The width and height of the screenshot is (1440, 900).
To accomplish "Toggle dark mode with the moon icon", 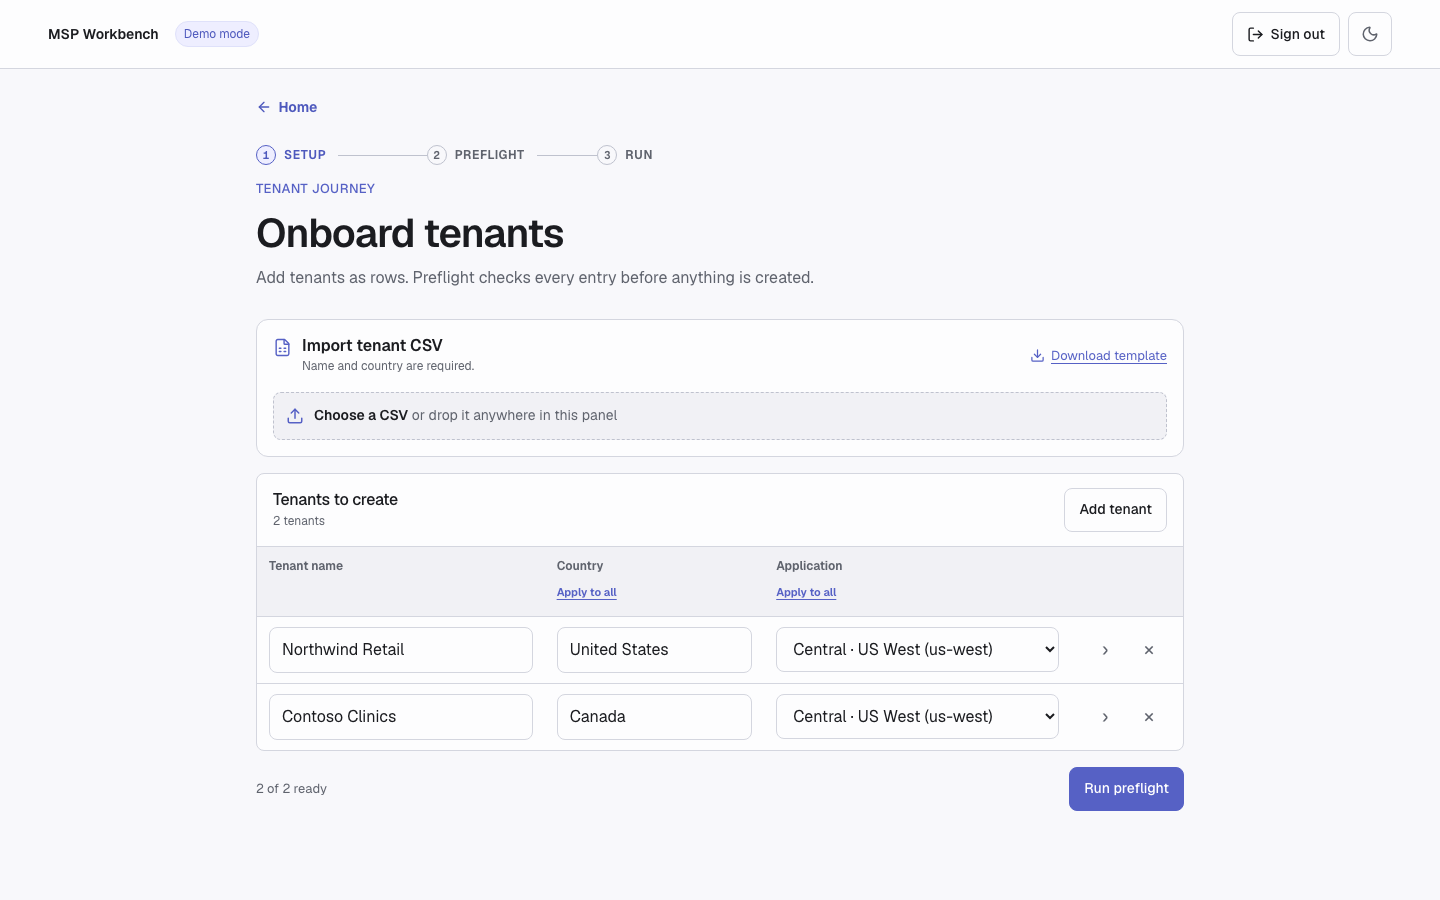I will (x=1370, y=34).
